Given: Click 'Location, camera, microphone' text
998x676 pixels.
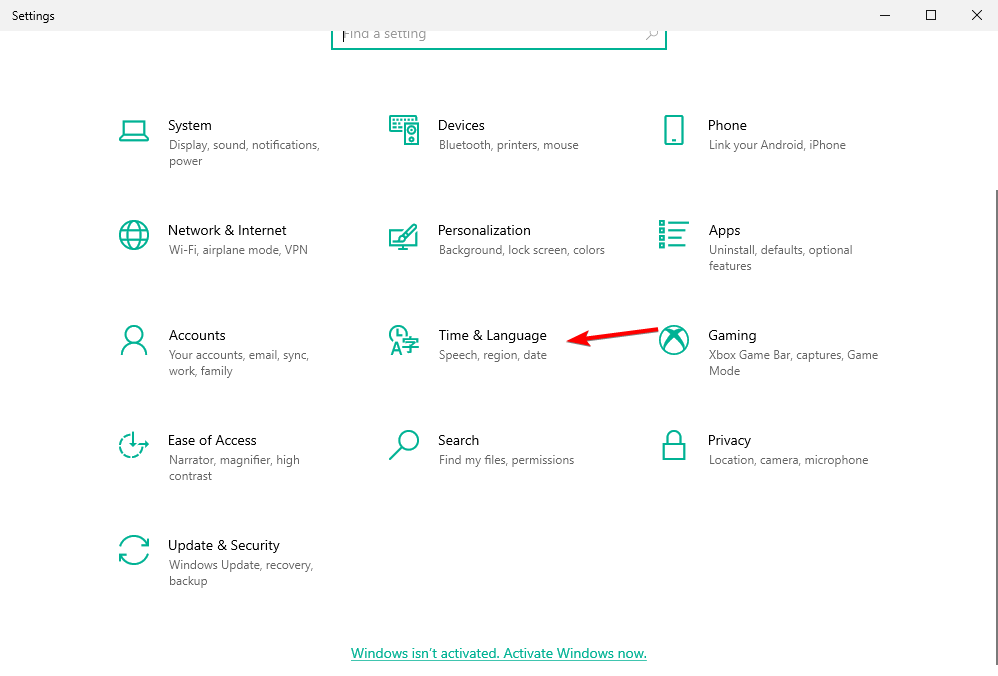Looking at the screenshot, I should [788, 460].
